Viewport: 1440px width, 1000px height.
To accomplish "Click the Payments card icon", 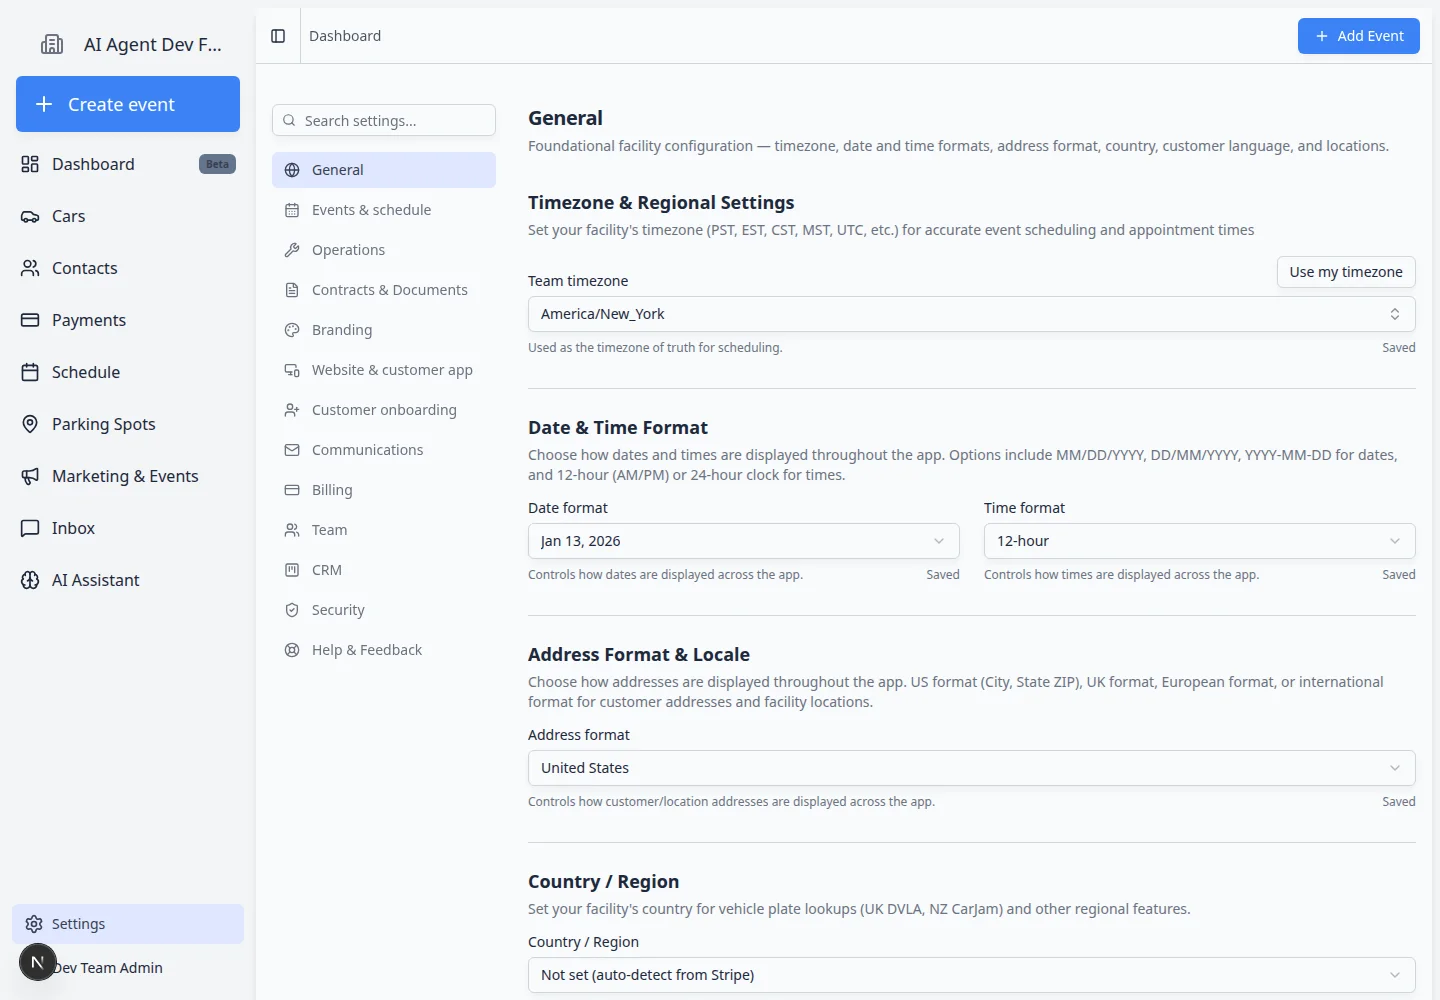I will (x=30, y=320).
